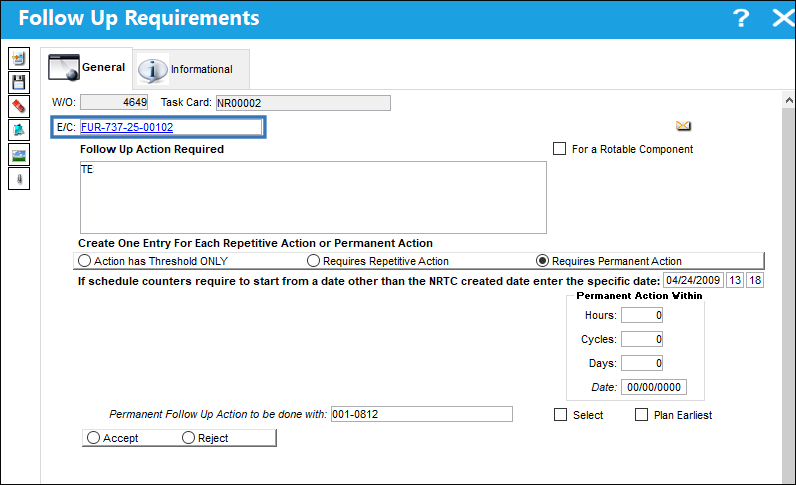The width and height of the screenshot is (796, 485).
Task: Click the envelope mail icon
Action: (683, 125)
